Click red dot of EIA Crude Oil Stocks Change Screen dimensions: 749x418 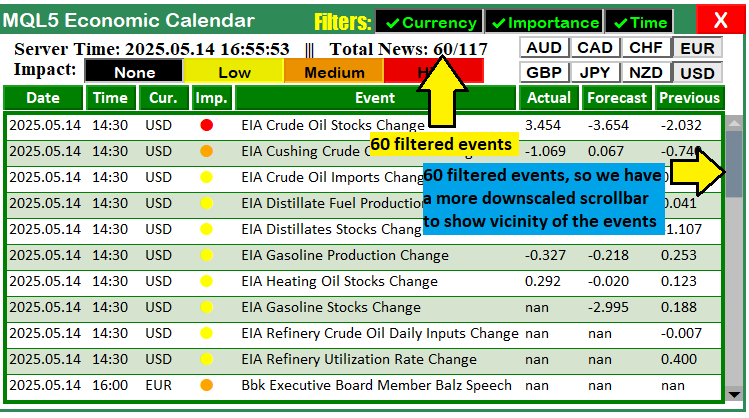click(x=206, y=125)
